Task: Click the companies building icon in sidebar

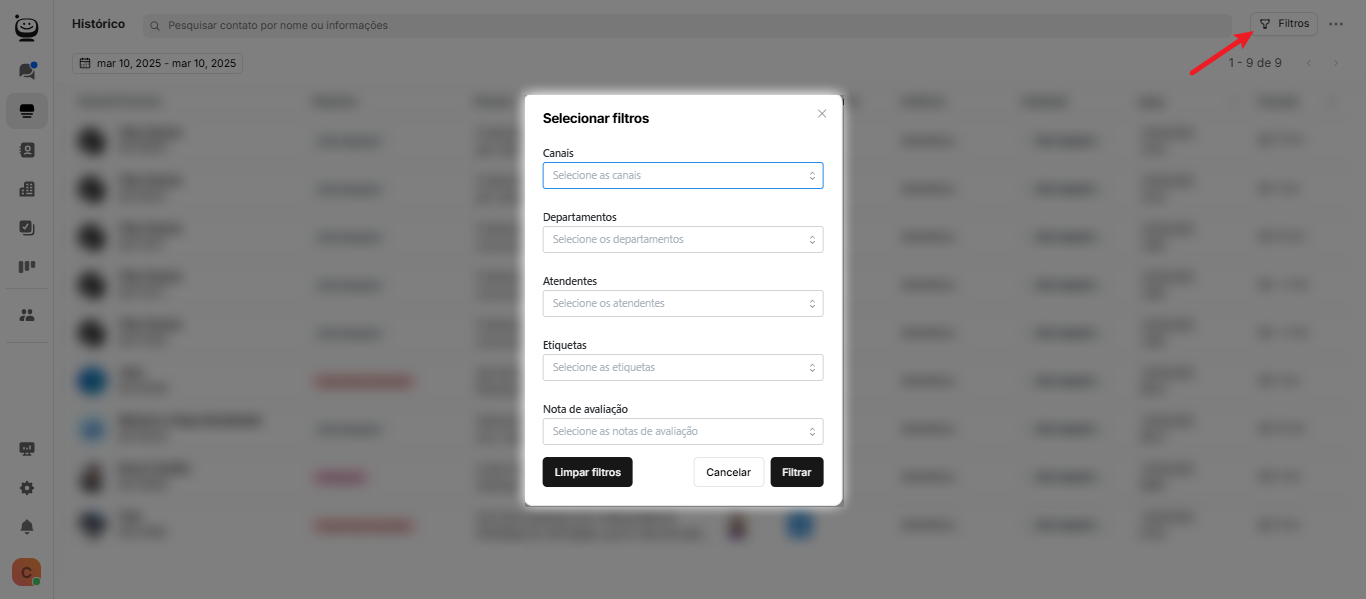Action: click(27, 189)
